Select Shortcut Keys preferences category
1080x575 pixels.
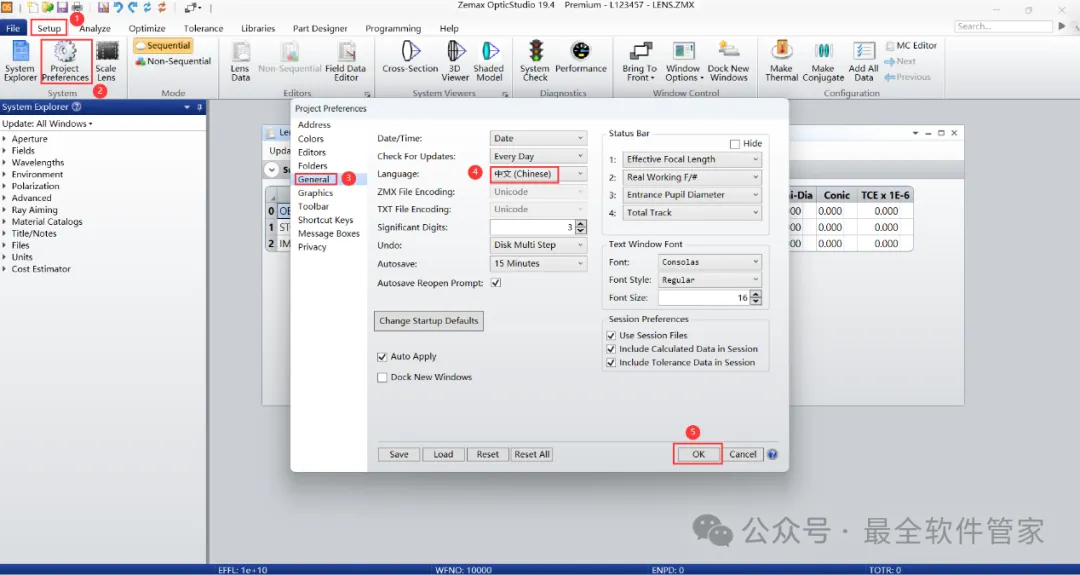click(x=325, y=220)
